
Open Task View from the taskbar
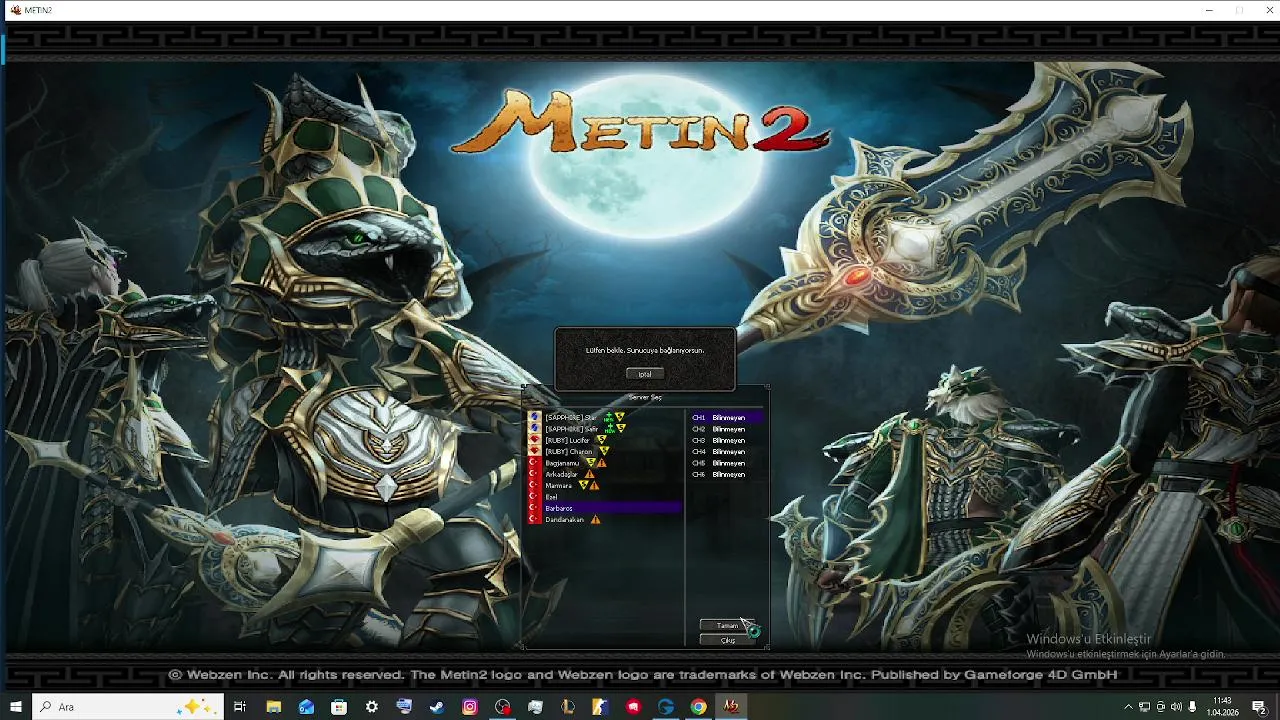tap(240, 707)
